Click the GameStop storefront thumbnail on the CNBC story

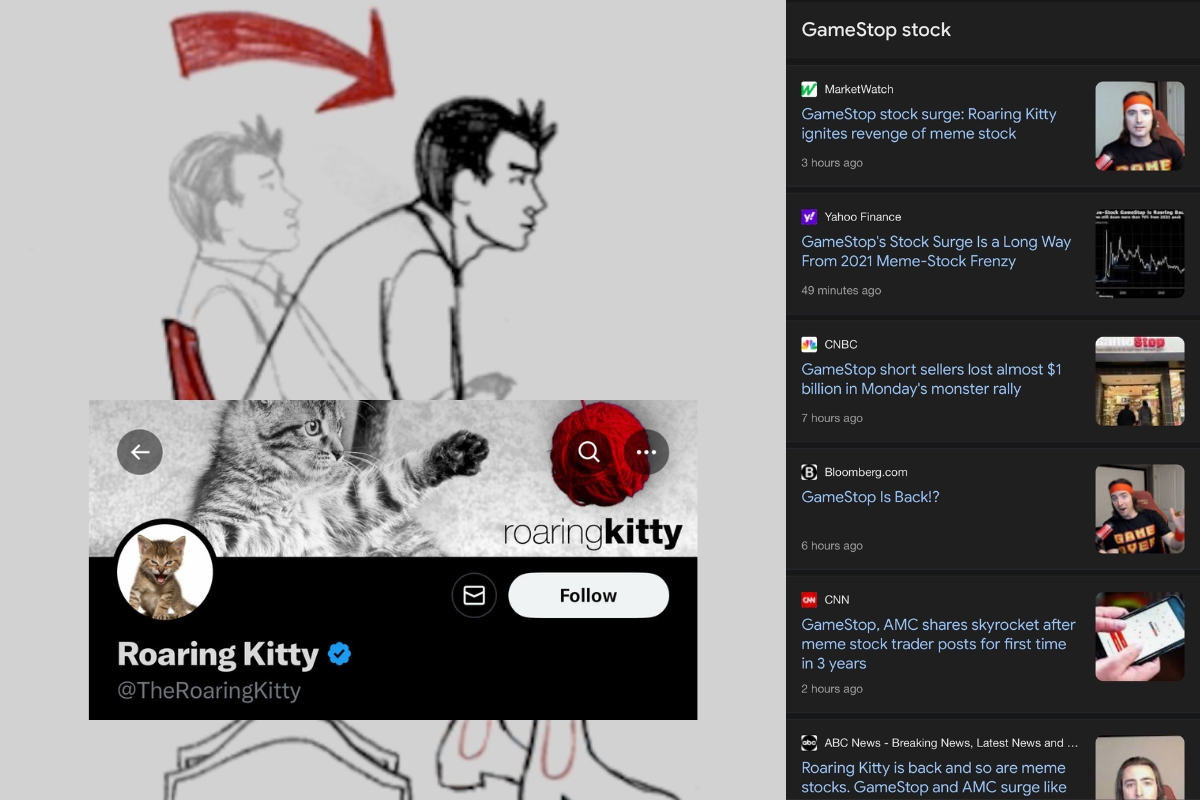[x=1139, y=381]
